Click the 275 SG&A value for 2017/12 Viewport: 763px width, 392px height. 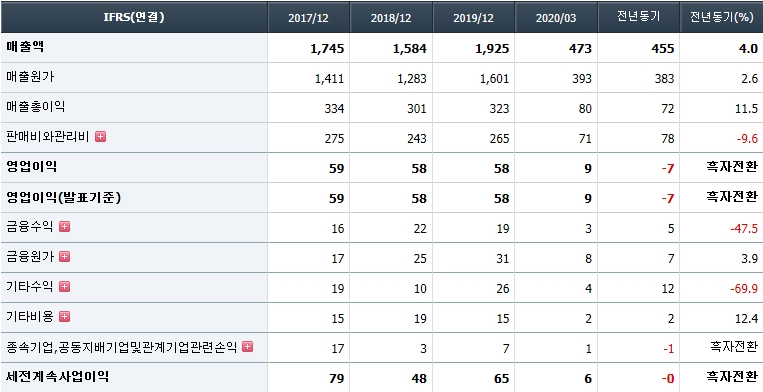(x=334, y=139)
